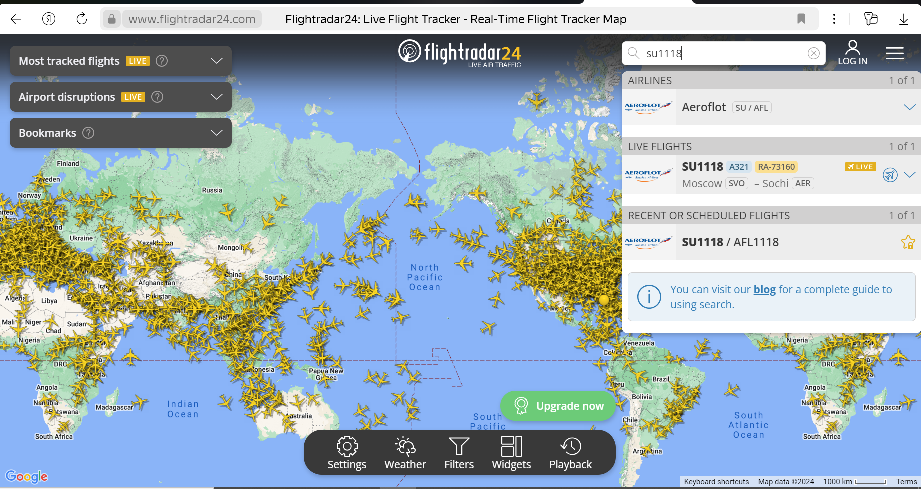Open Widgets in bottom toolbar
The height and width of the screenshot is (489, 921).
pyautogui.click(x=512, y=453)
